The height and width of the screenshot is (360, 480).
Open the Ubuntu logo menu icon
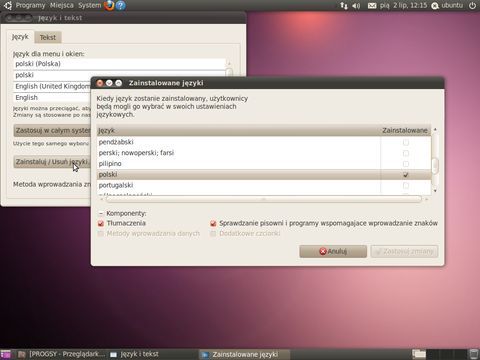pos(7,5)
